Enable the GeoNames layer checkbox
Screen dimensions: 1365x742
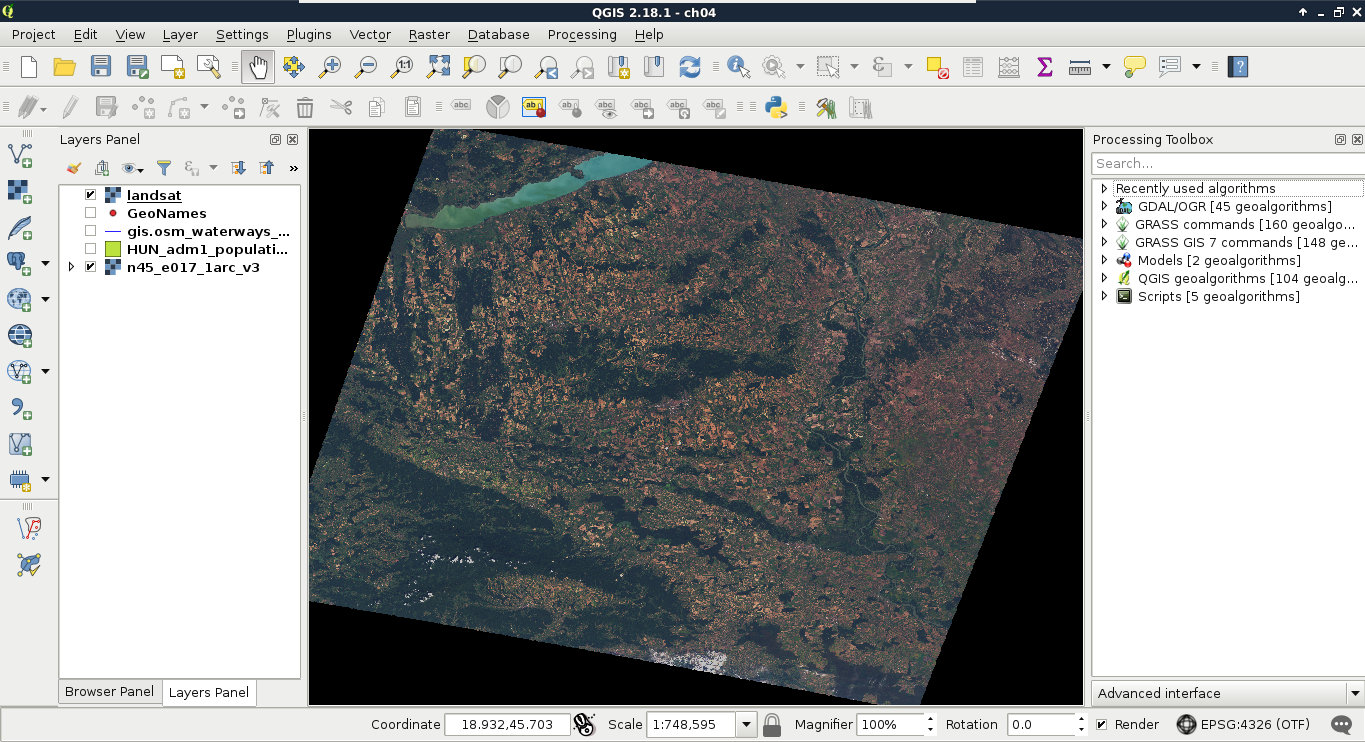pos(91,213)
